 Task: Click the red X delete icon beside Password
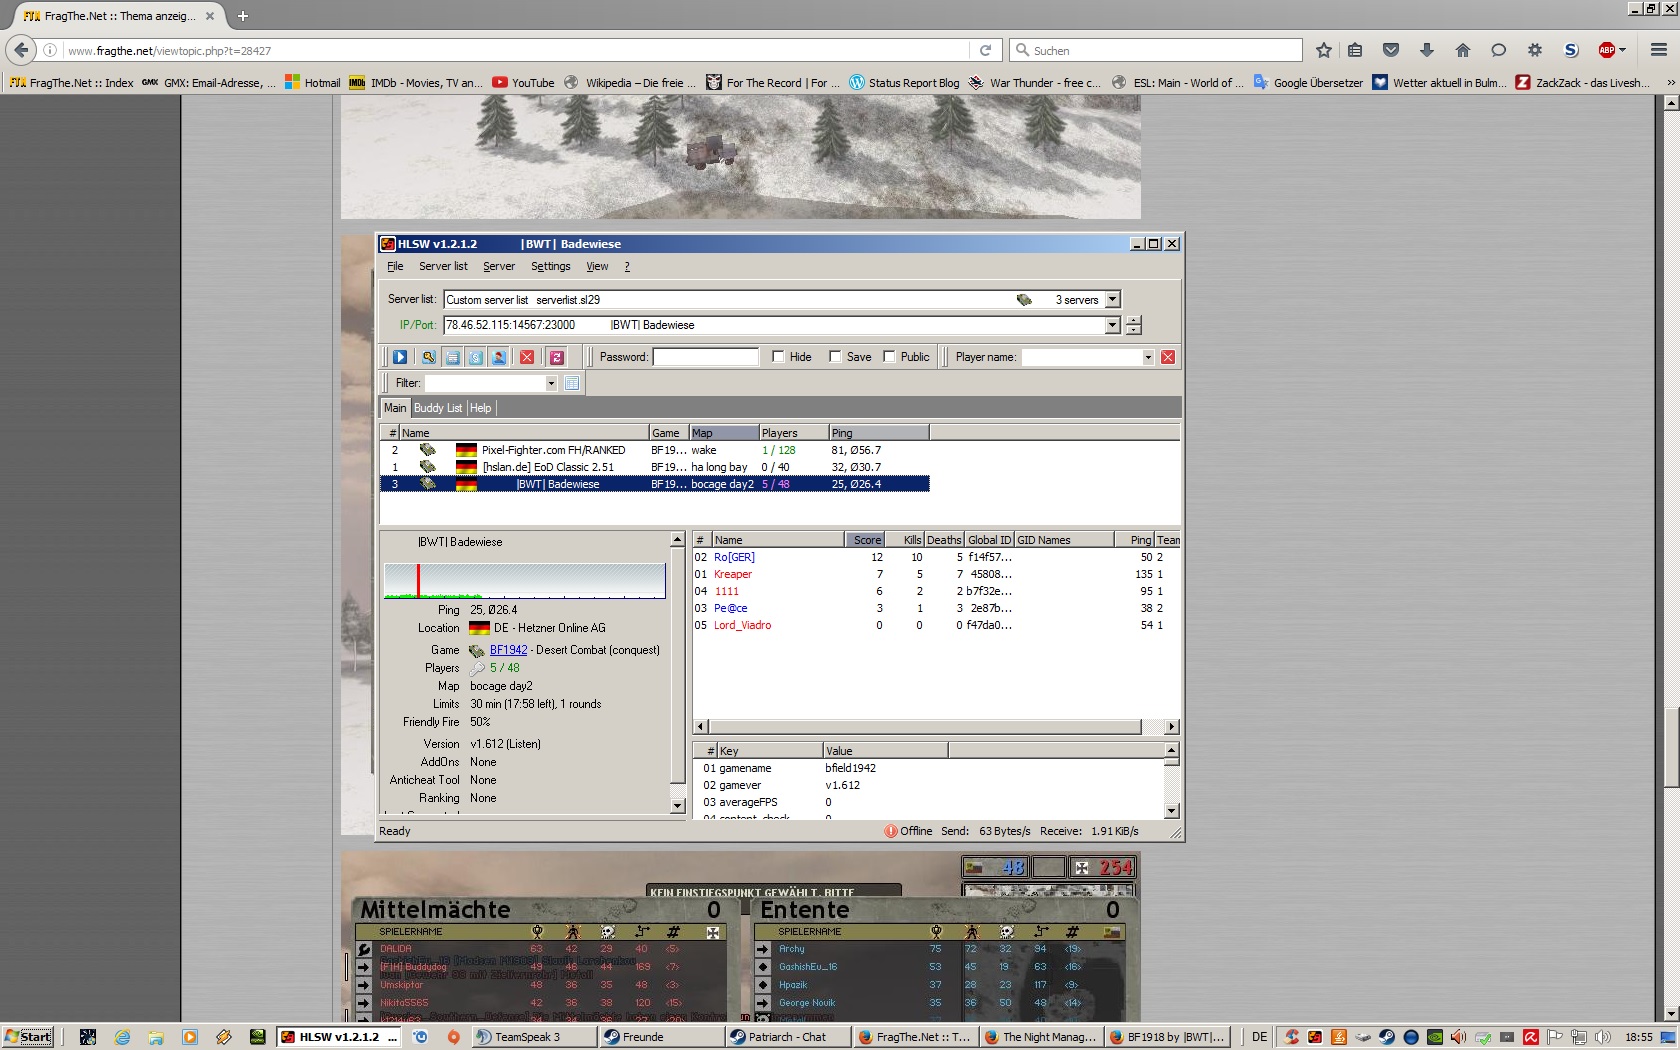[527, 357]
